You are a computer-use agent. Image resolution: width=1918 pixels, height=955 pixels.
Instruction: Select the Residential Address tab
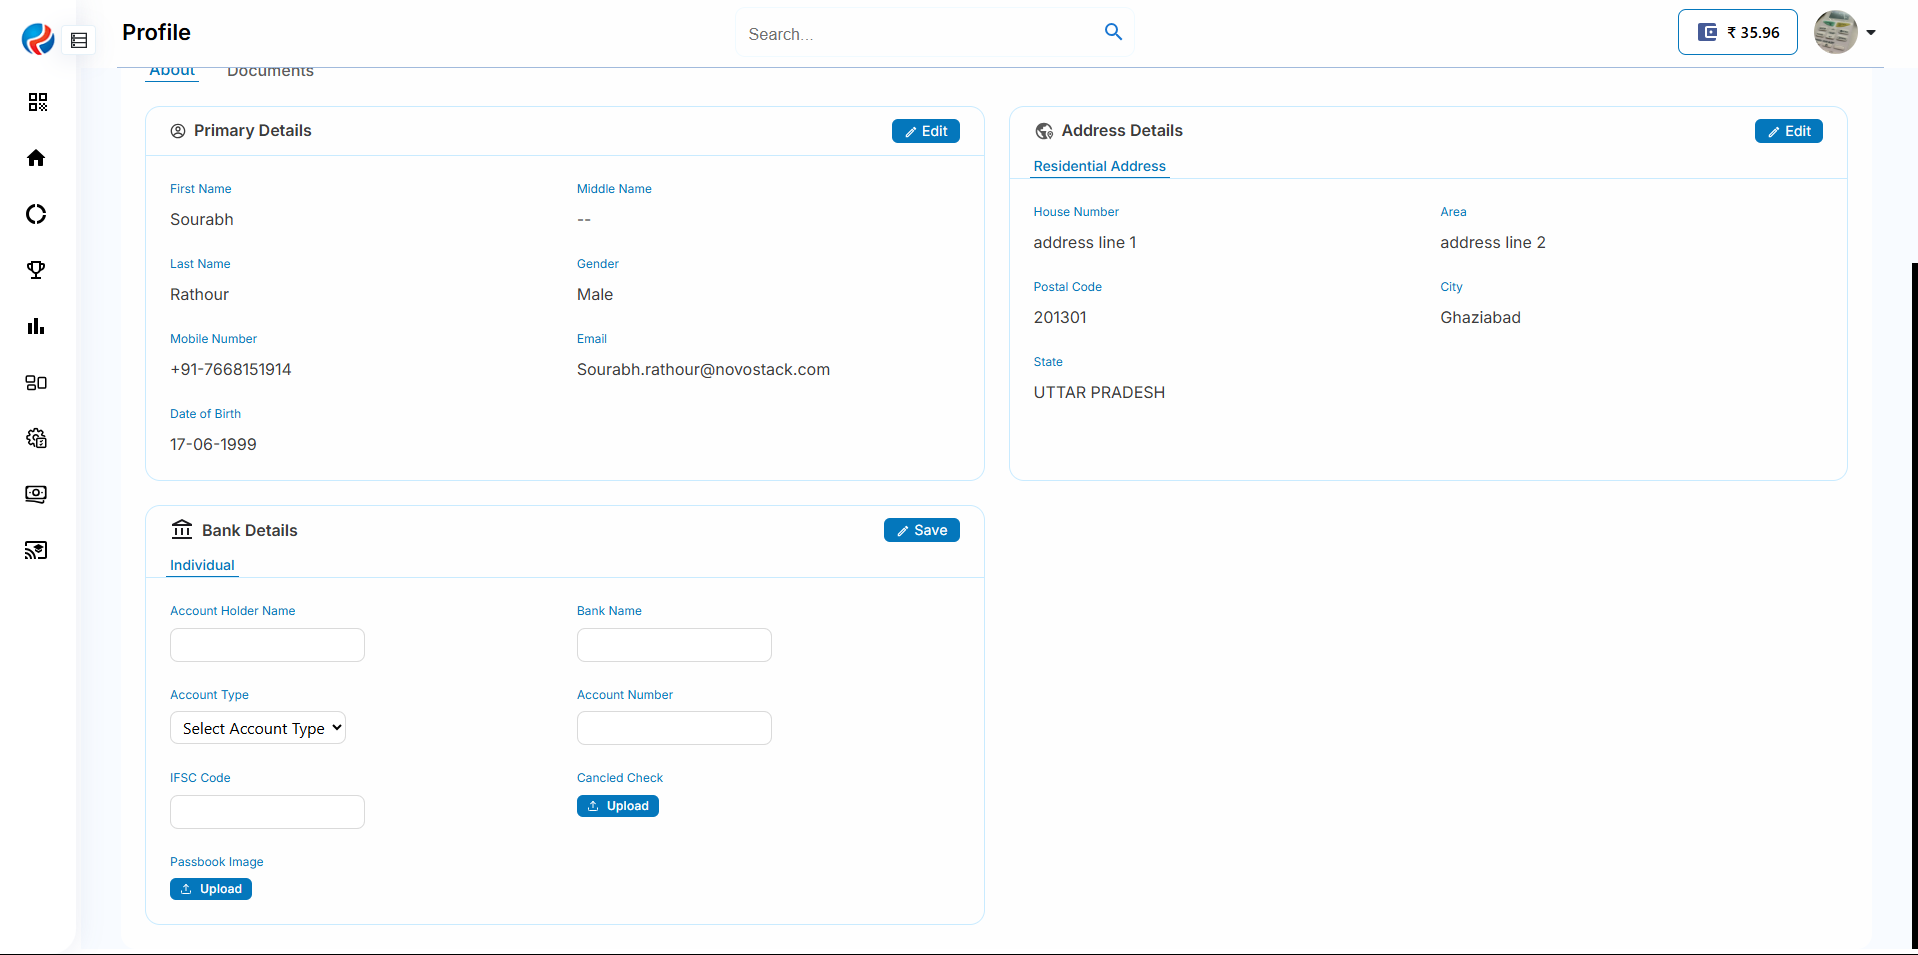[1099, 166]
